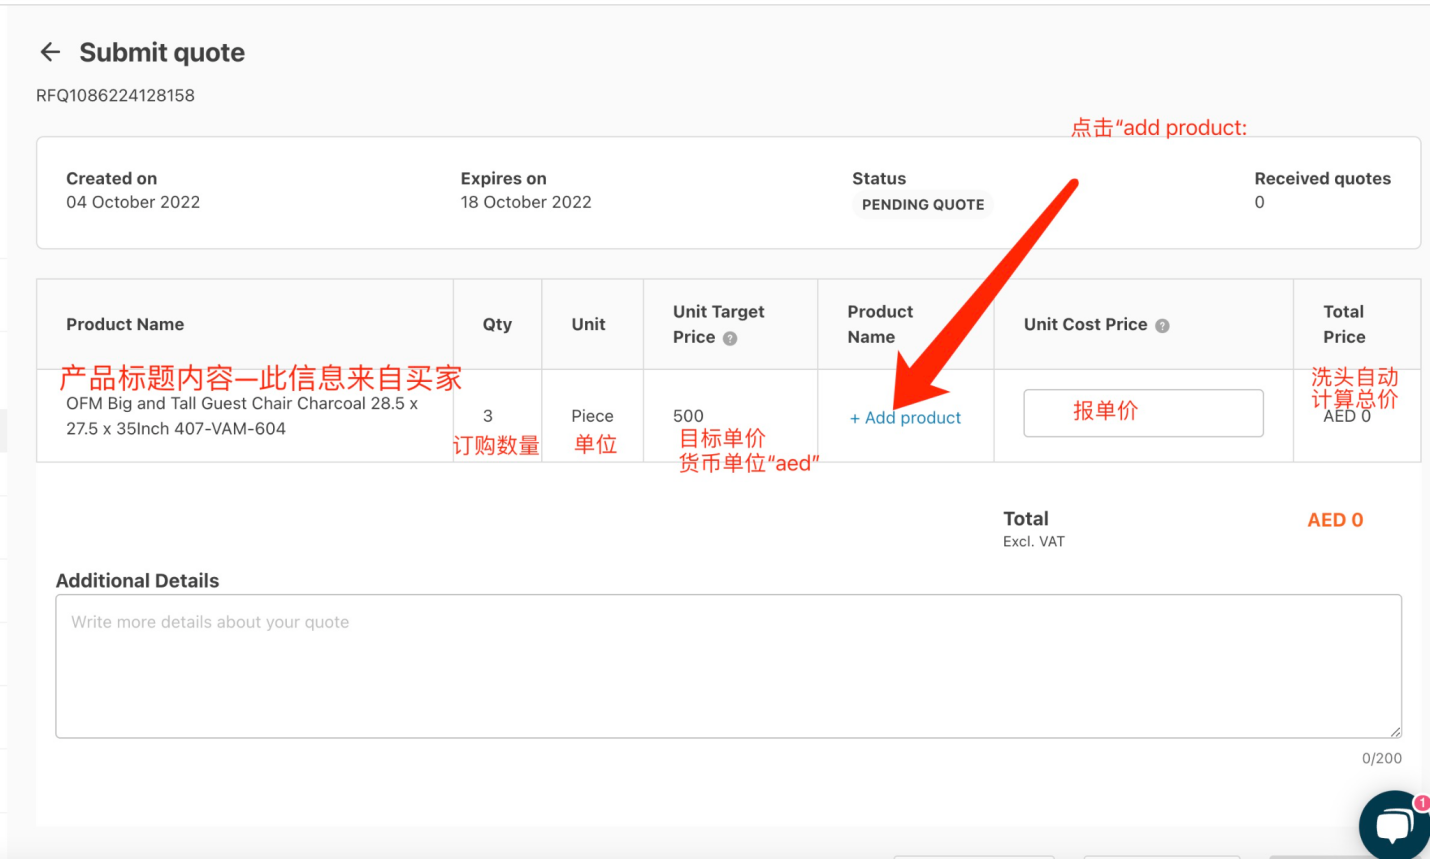Click the Unit Target Price help icon

(730, 338)
